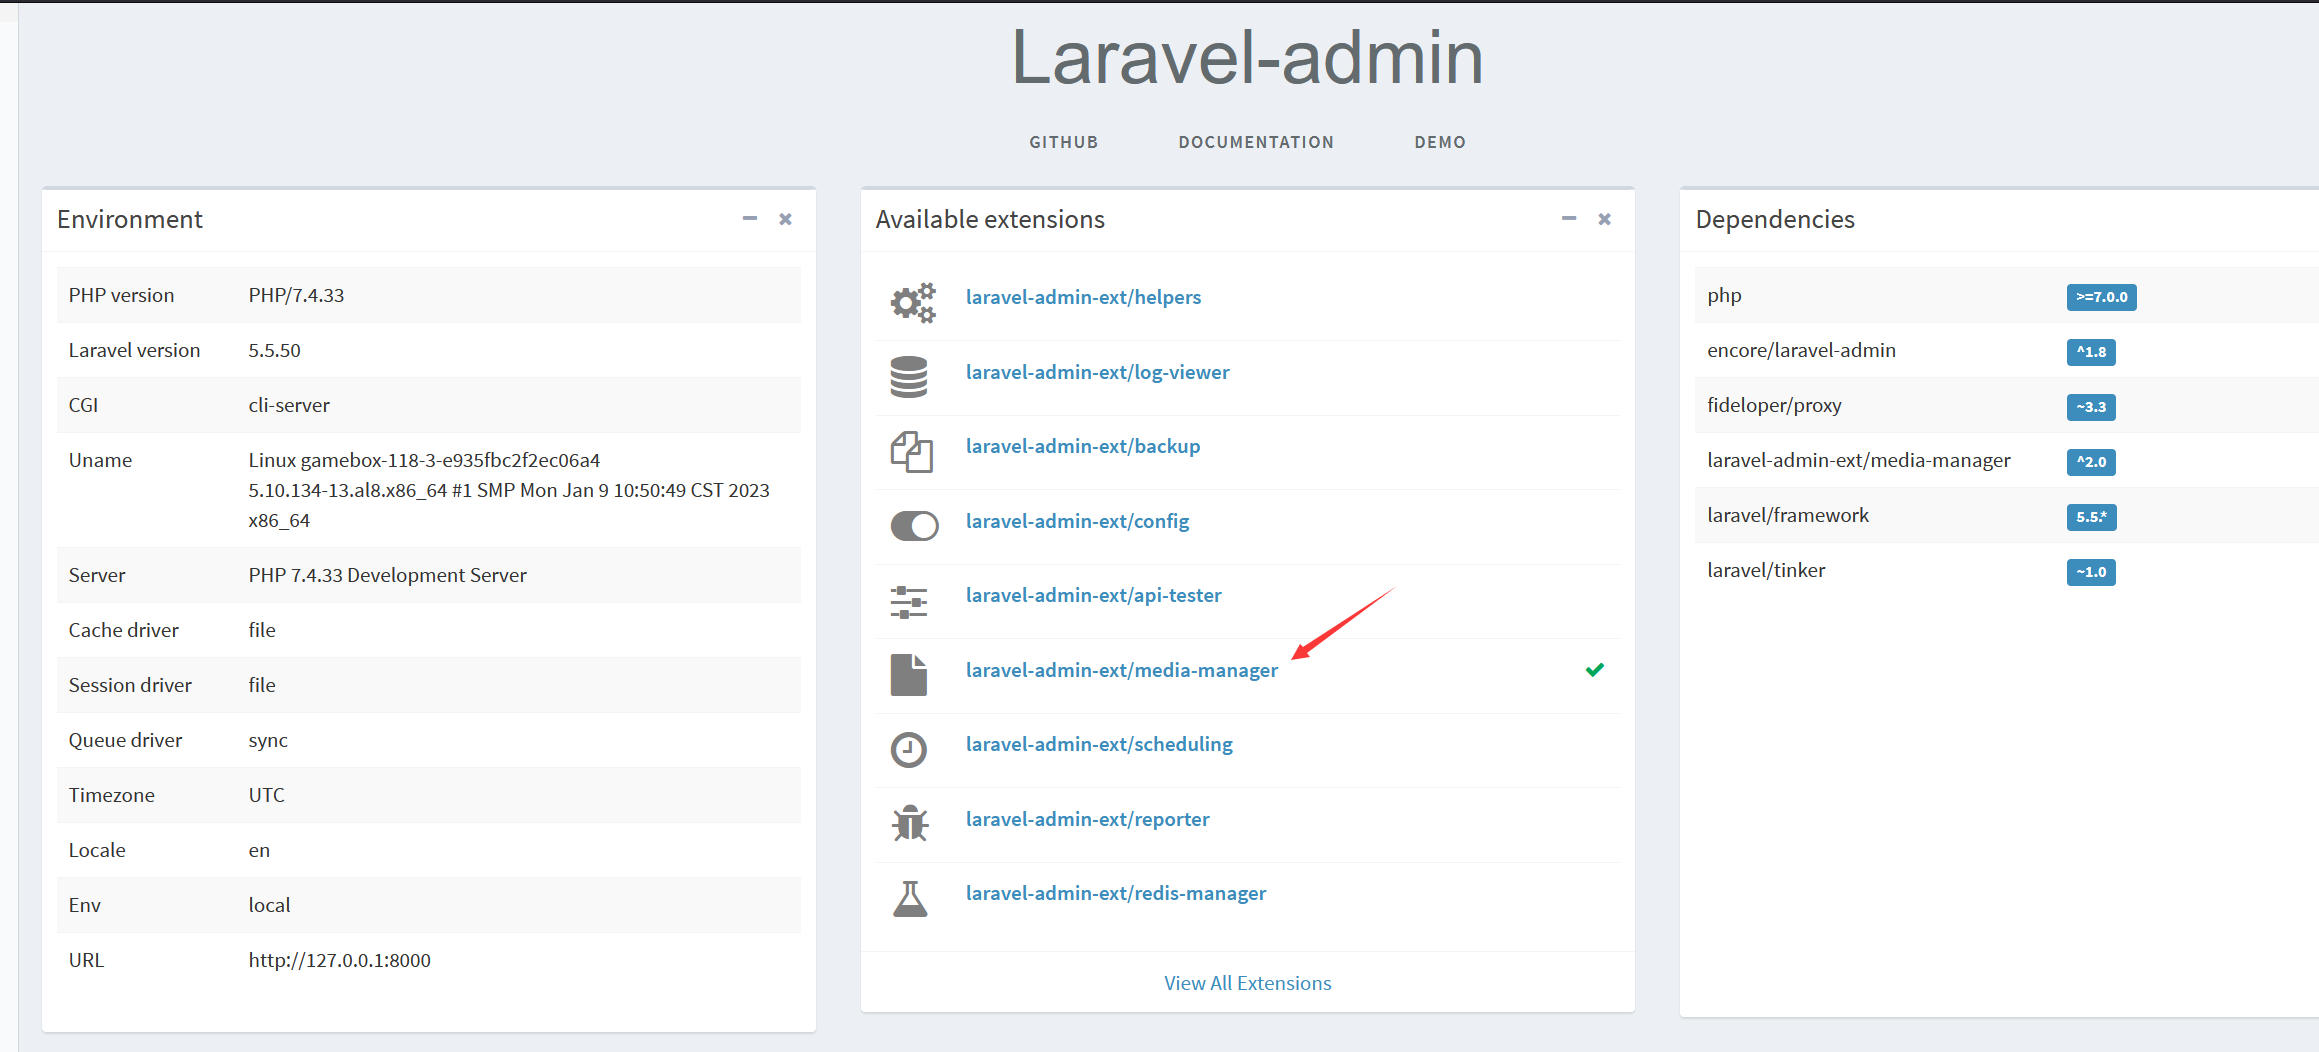Viewport: 2319px width, 1052px height.
Task: Click the ~3.3 fideloper/proxy badge
Action: (x=2091, y=407)
